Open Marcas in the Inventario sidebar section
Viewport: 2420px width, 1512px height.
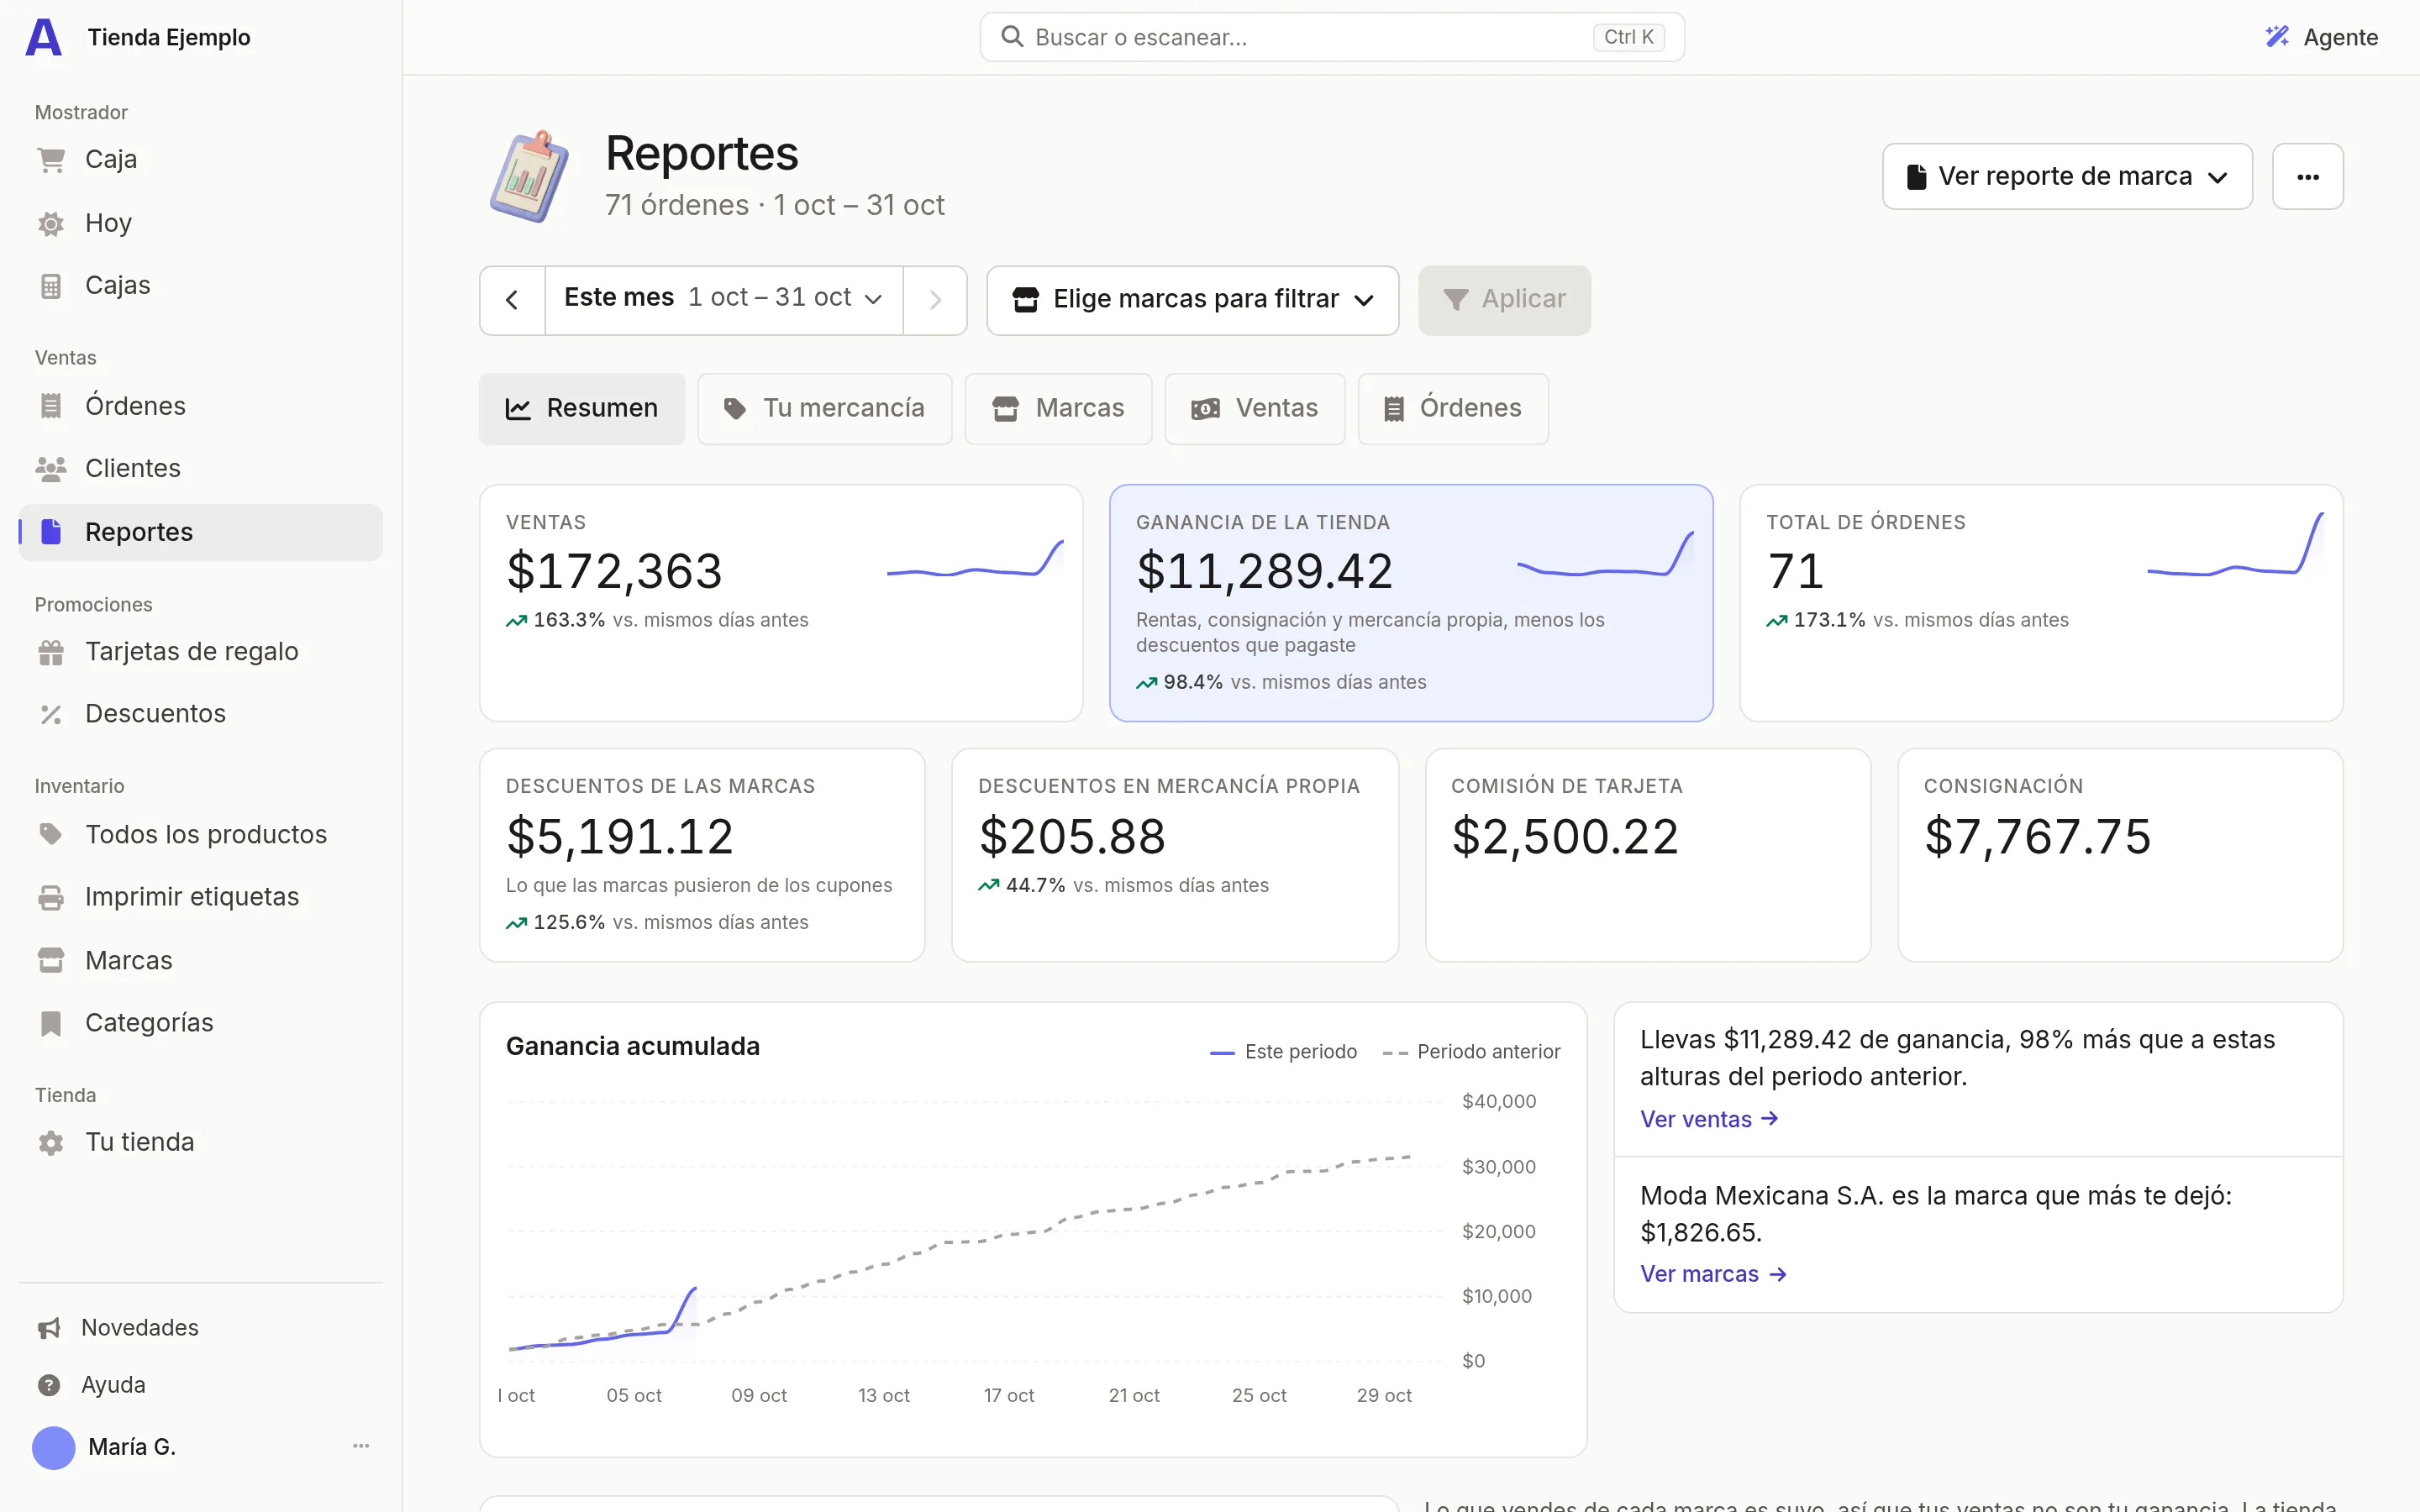(200, 961)
